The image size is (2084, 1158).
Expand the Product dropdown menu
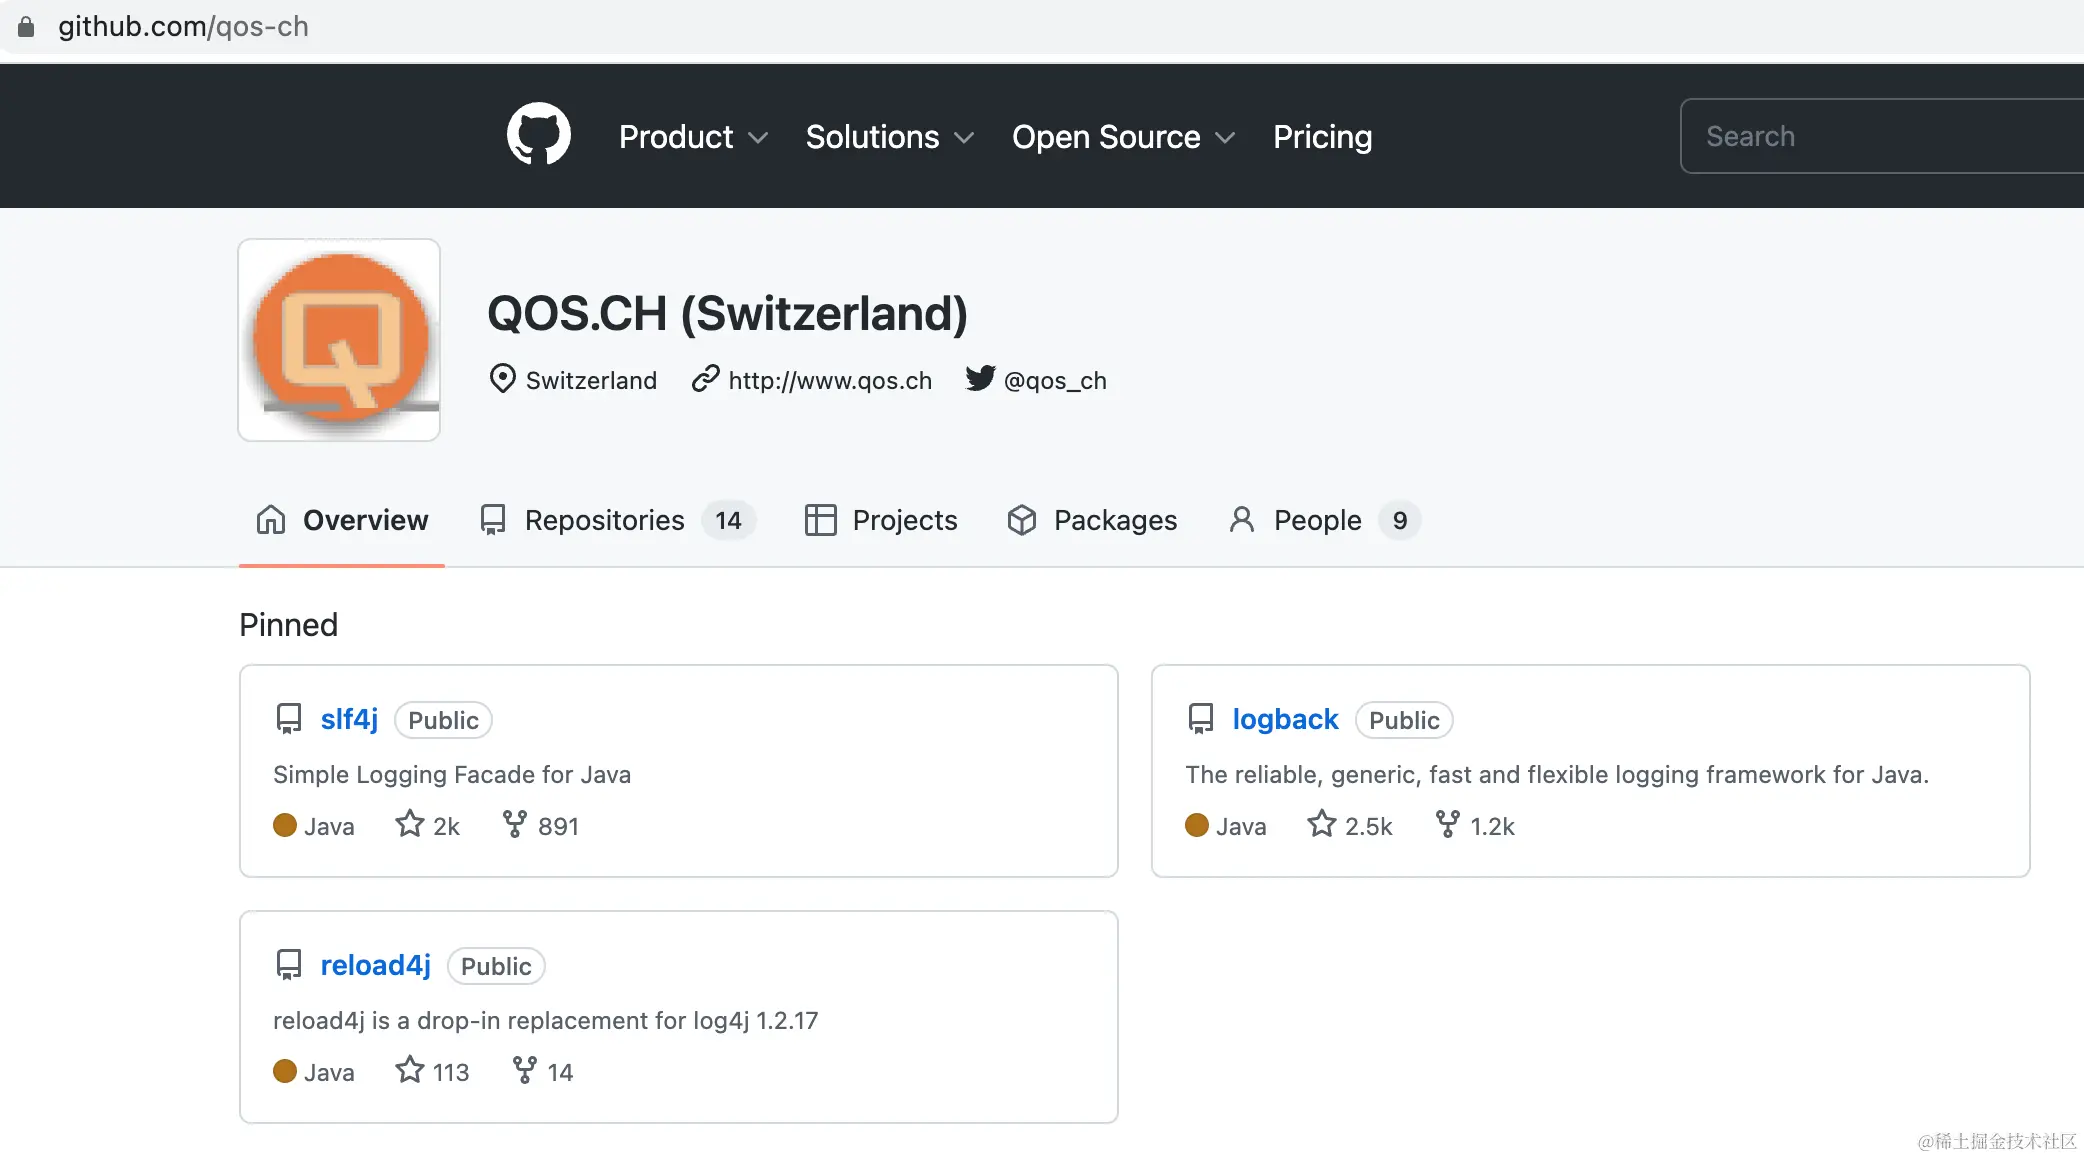pos(693,137)
